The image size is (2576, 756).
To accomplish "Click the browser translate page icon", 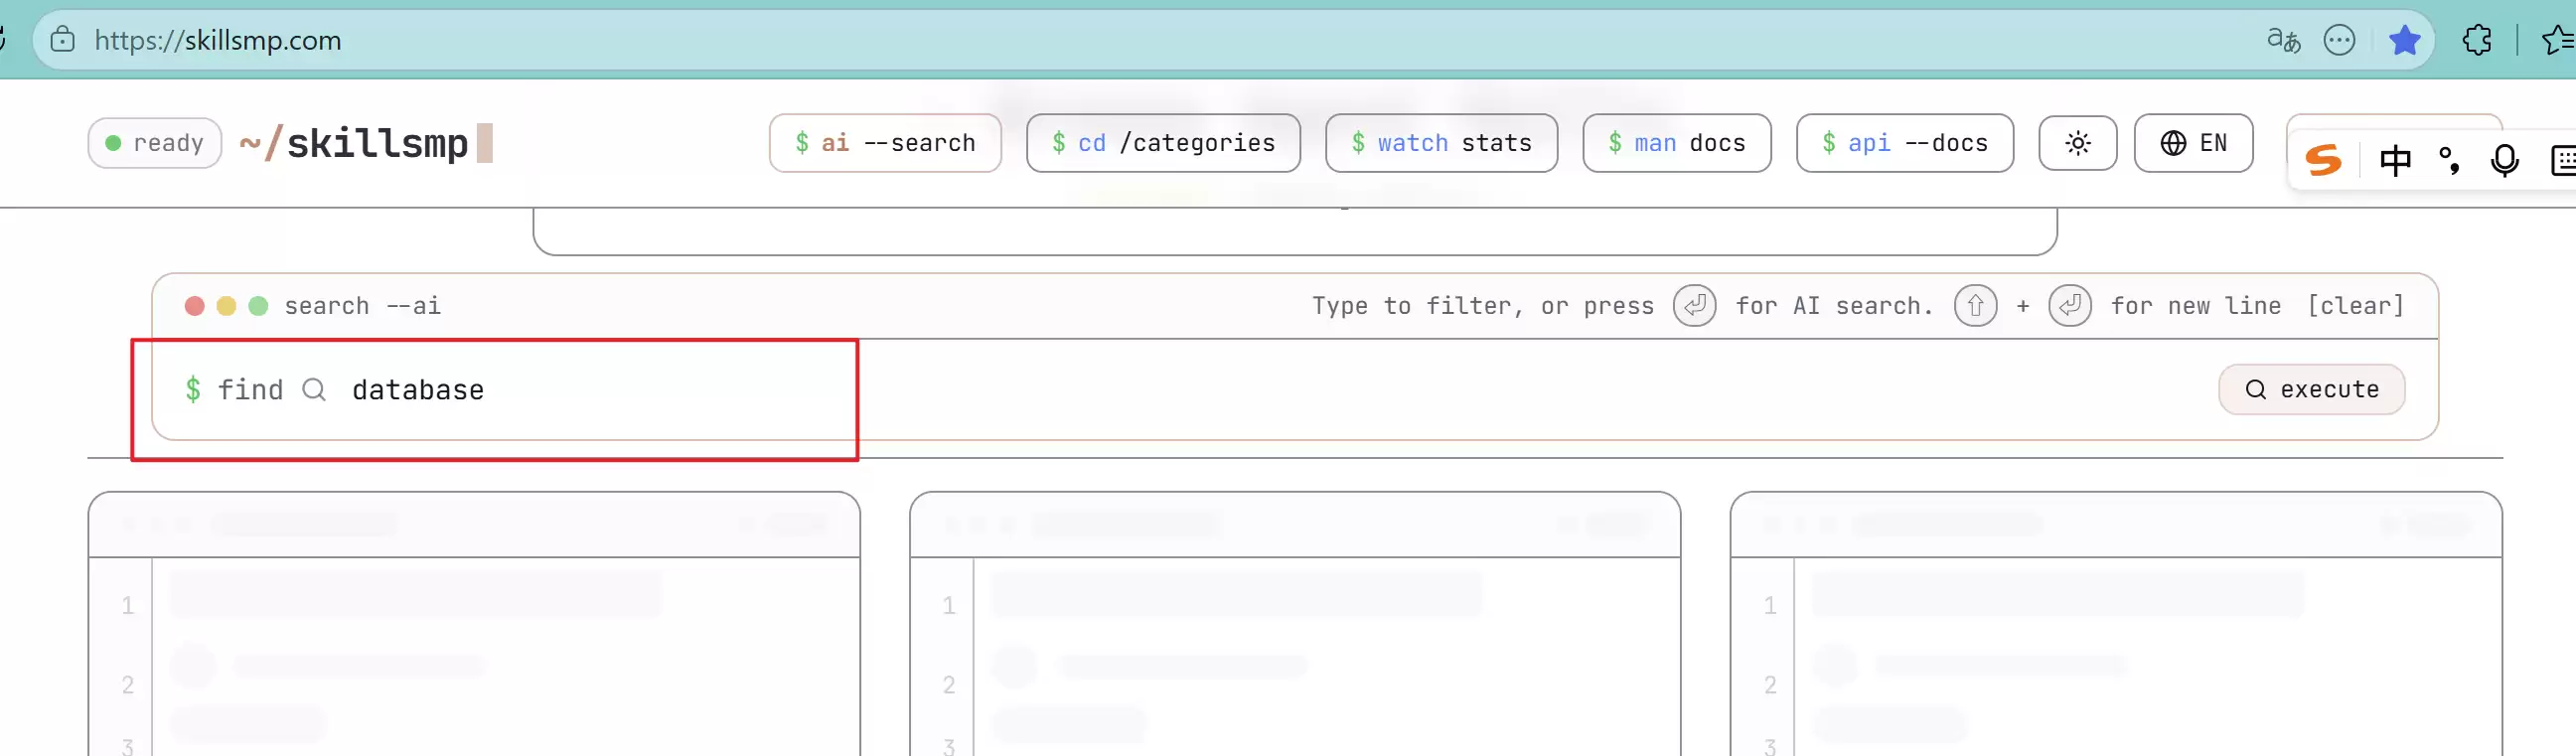I will pyautogui.click(x=2283, y=40).
